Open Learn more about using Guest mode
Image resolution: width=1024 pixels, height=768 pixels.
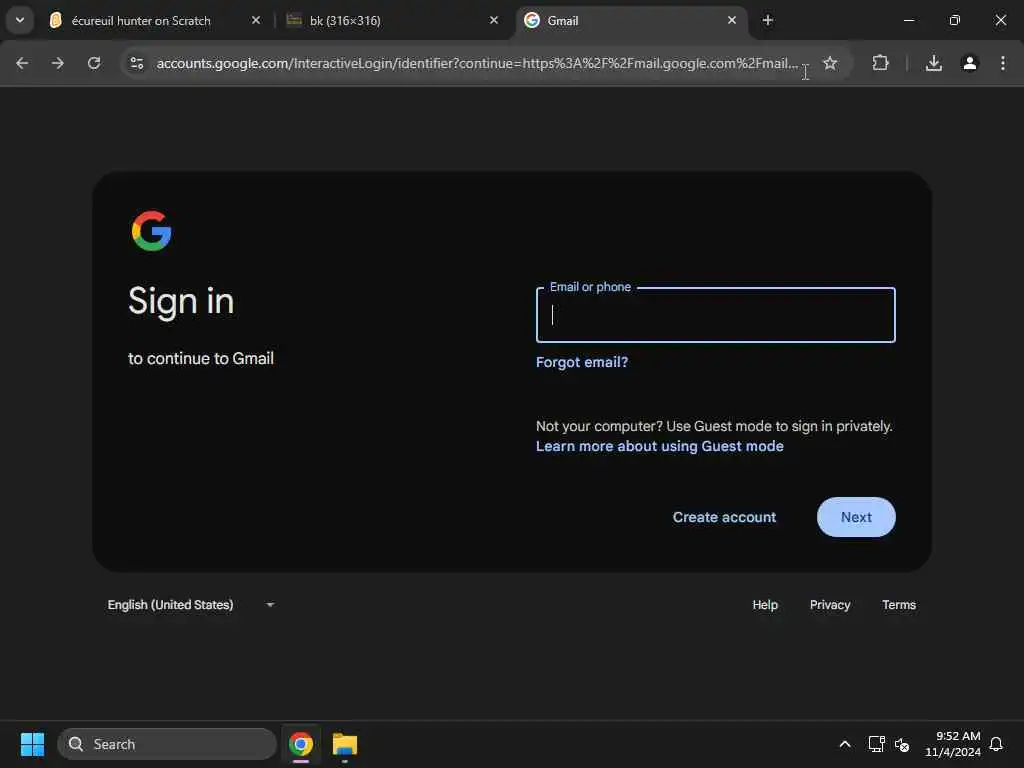click(x=660, y=446)
